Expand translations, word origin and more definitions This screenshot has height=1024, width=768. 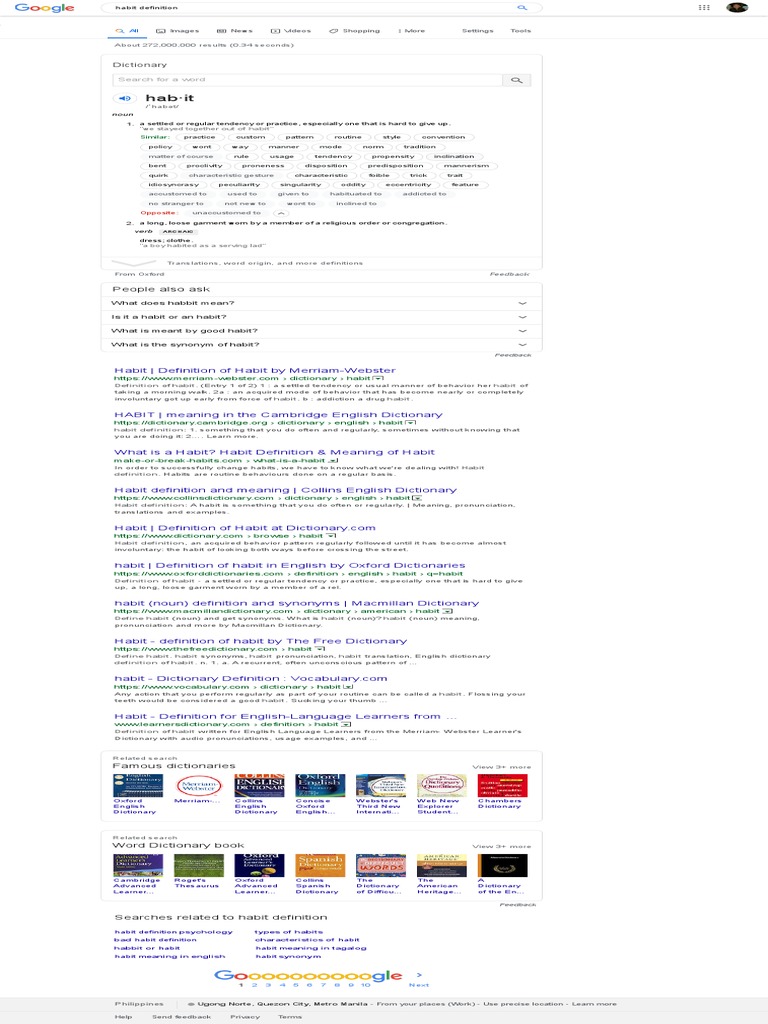[x=264, y=263]
